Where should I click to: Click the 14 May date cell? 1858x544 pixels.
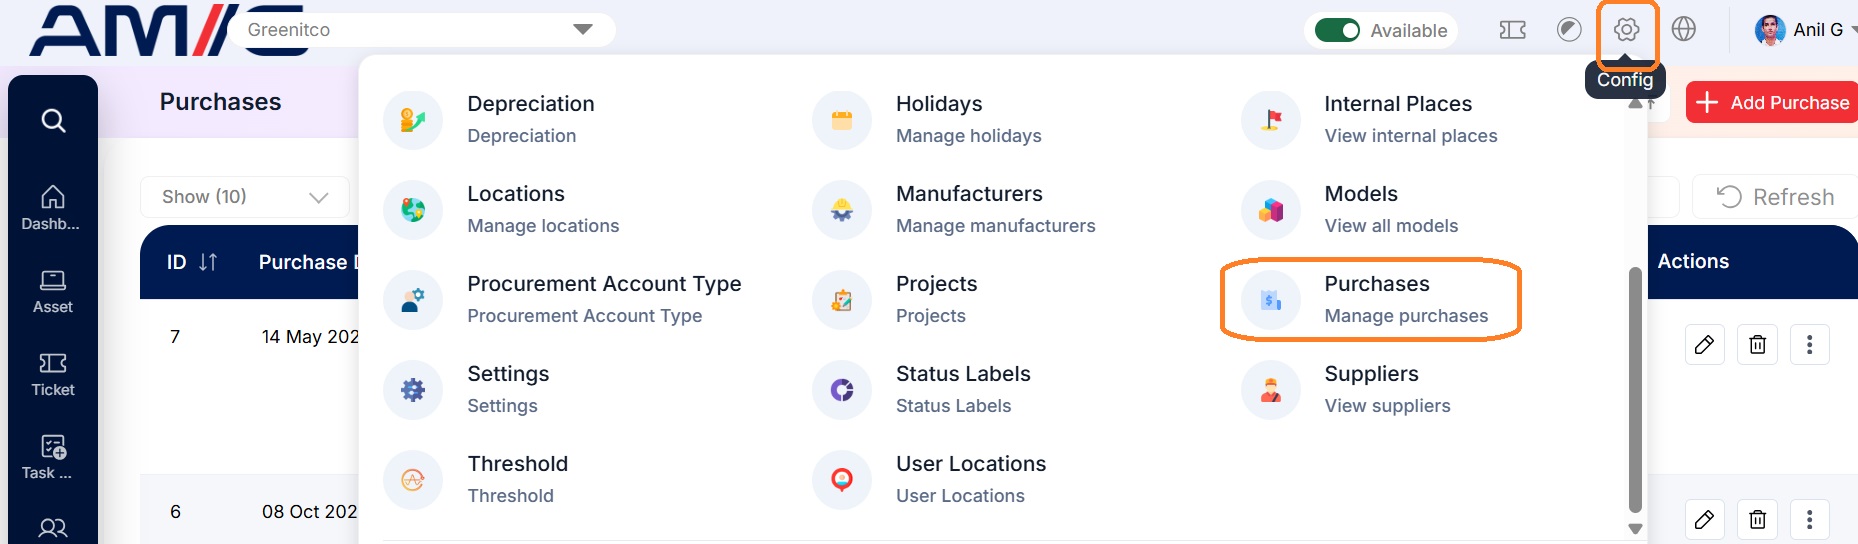(x=310, y=337)
